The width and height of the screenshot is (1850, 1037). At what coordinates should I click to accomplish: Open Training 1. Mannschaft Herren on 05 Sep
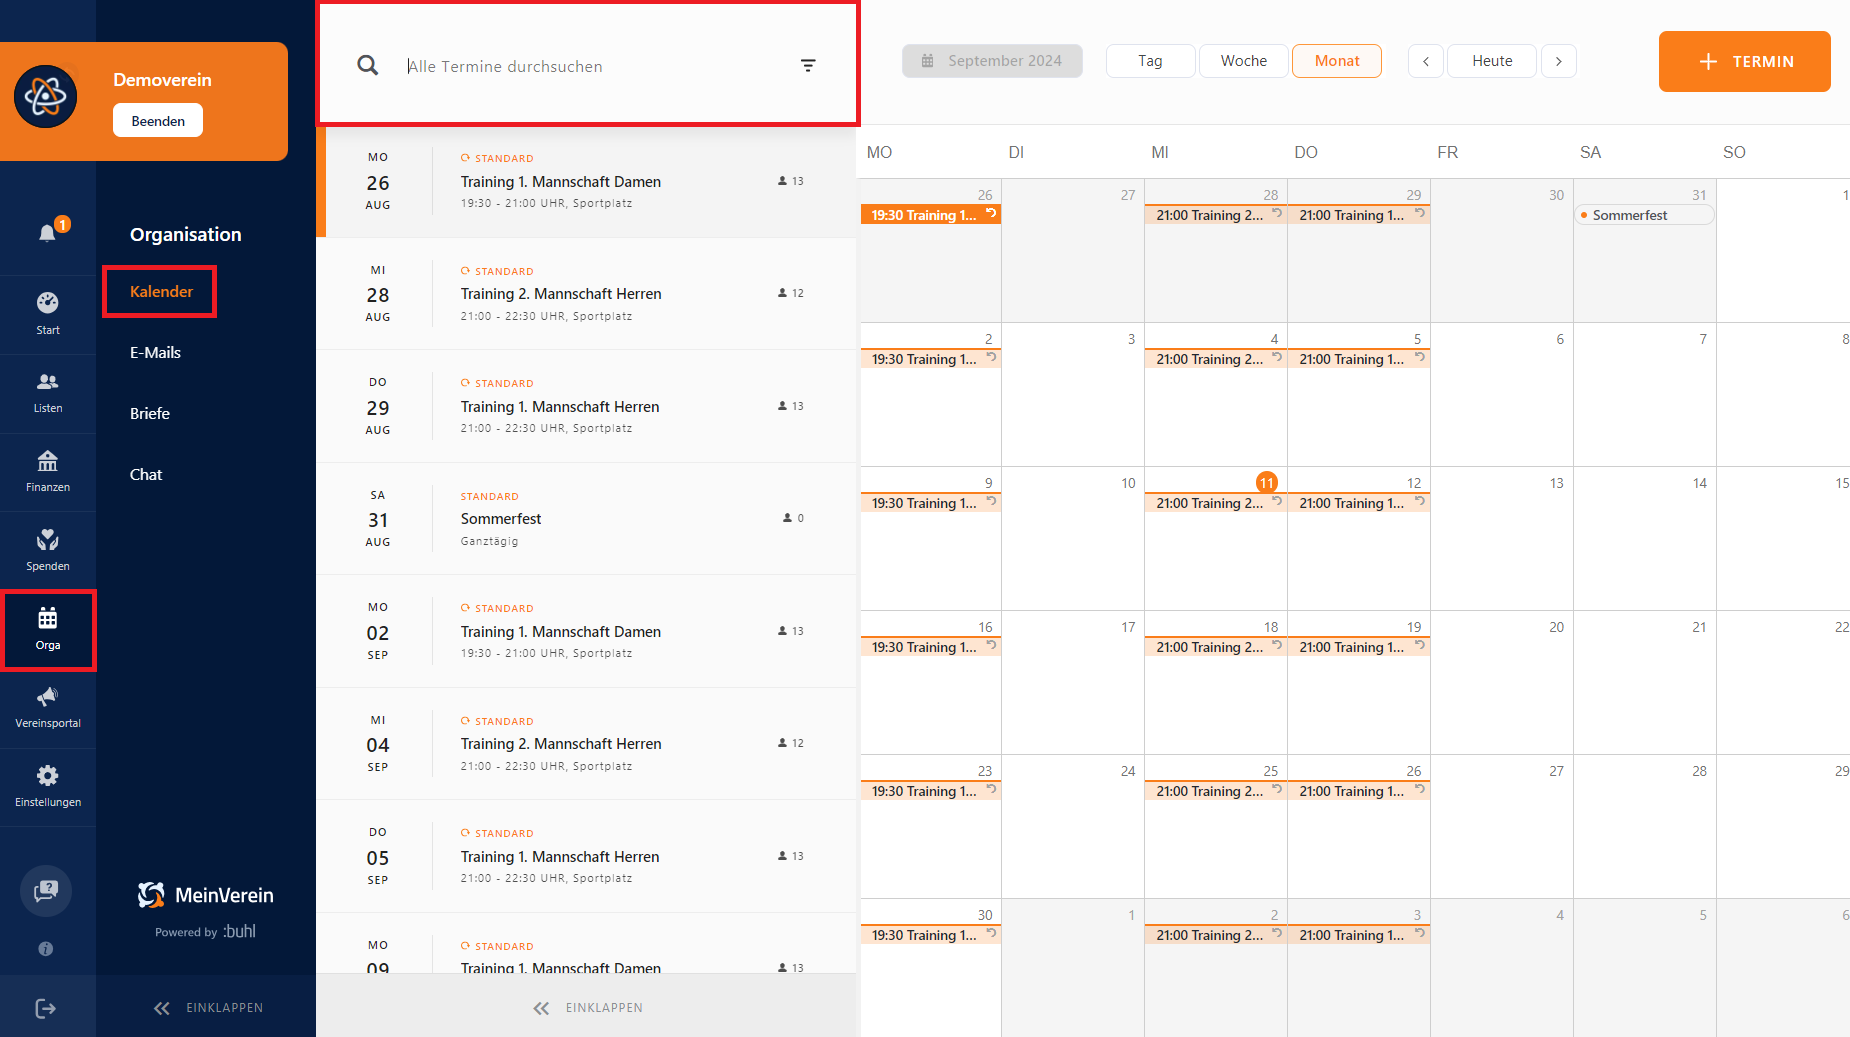coord(588,857)
